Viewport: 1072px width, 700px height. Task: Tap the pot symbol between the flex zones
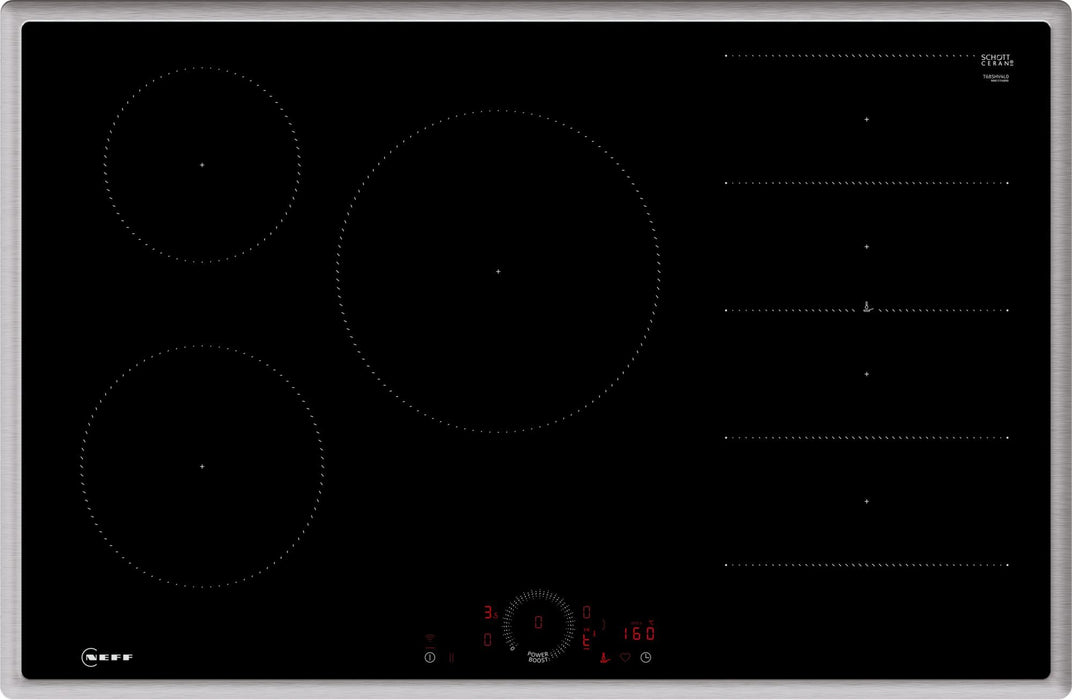[x=866, y=306]
